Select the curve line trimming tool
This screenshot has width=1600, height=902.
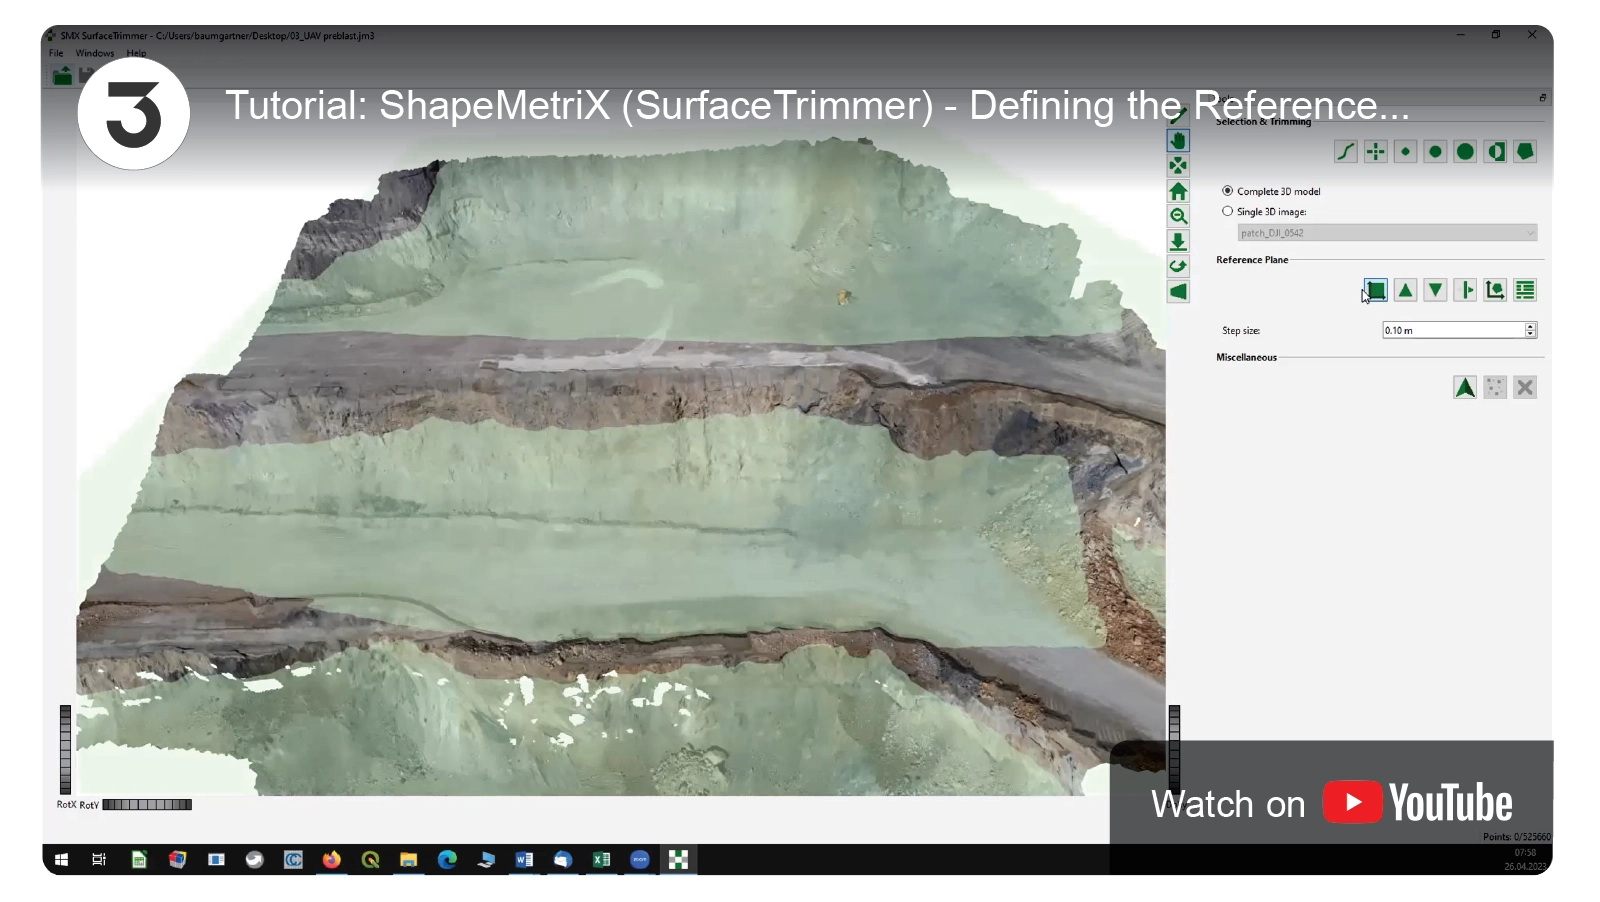[x=1346, y=152]
